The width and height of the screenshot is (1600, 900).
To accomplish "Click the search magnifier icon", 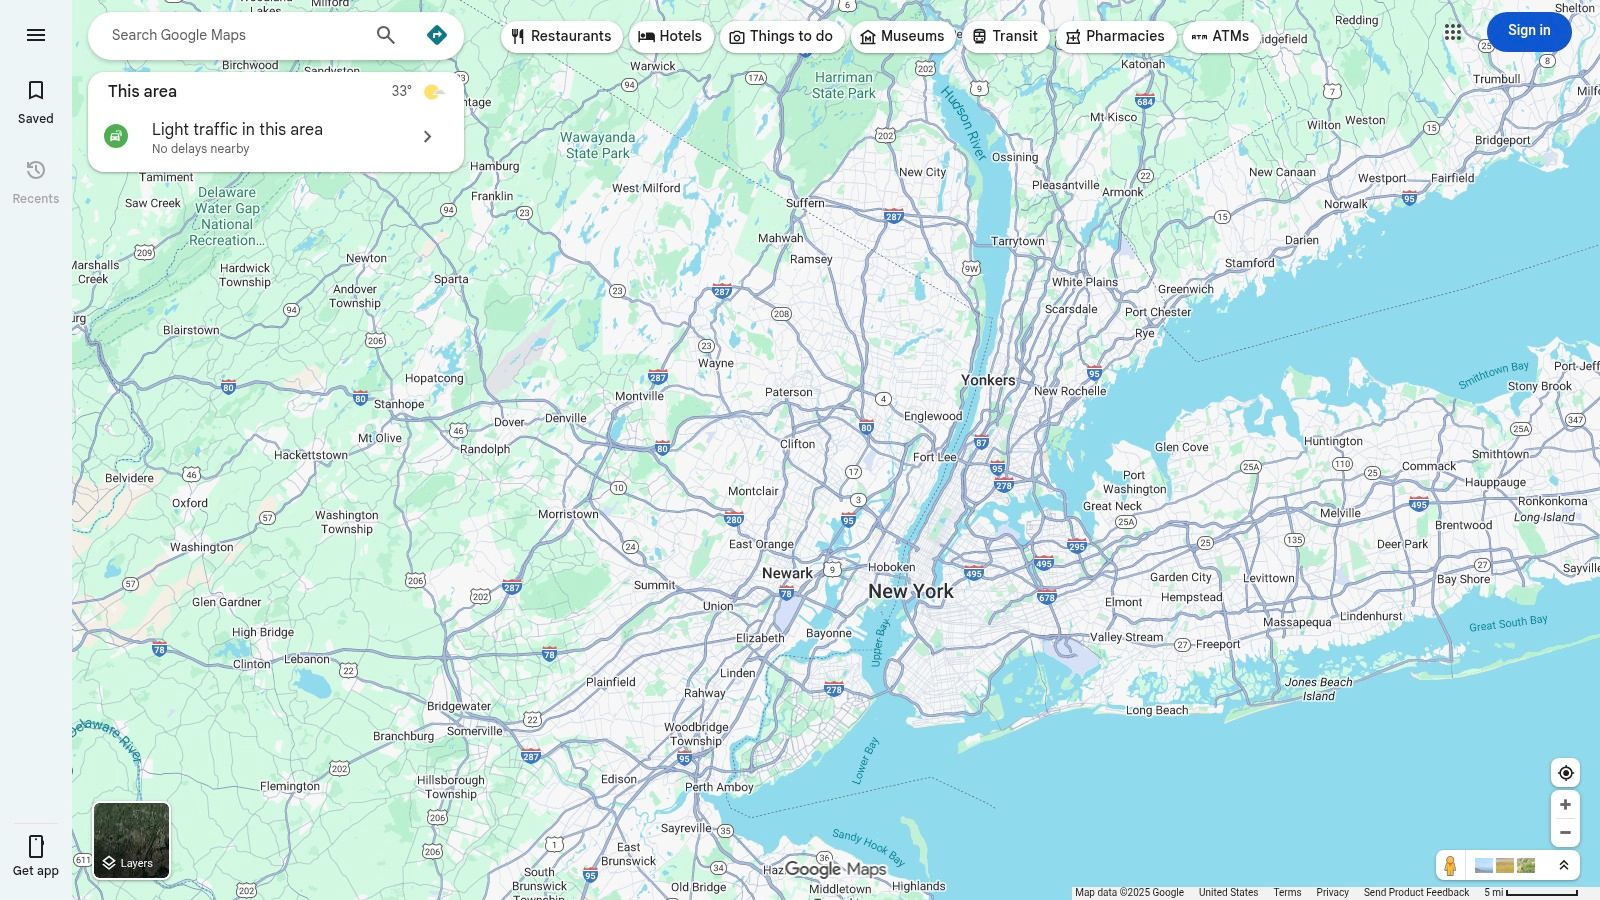I will click(385, 34).
